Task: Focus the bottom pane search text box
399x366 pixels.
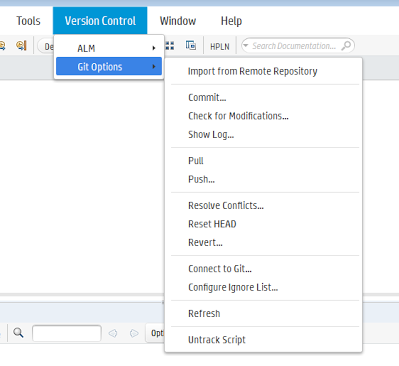Action: [67, 333]
